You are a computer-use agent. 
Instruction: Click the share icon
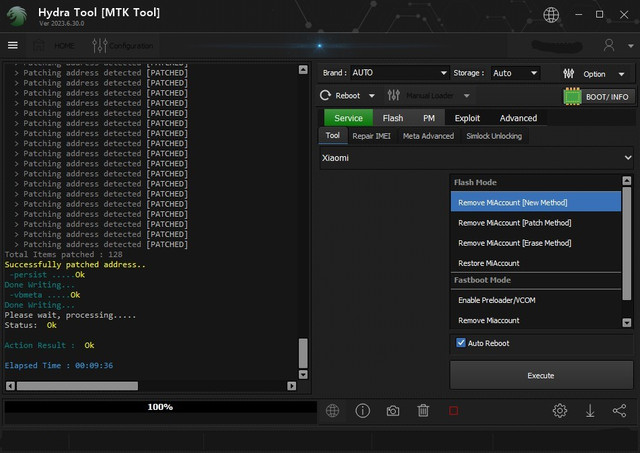(x=619, y=411)
